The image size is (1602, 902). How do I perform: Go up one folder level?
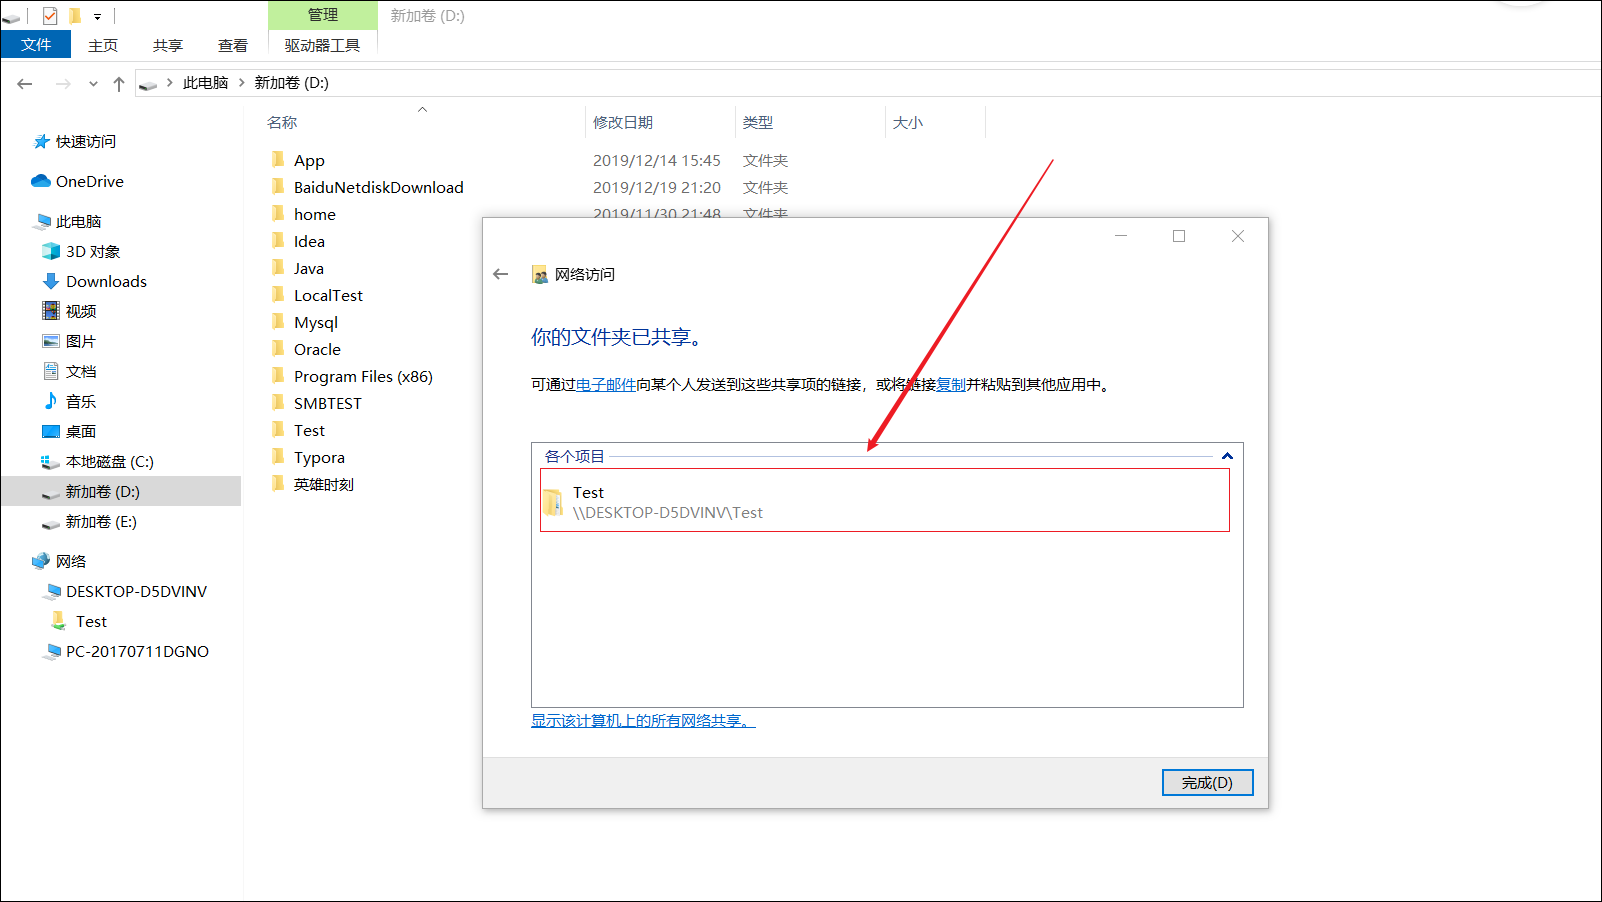pos(119,84)
